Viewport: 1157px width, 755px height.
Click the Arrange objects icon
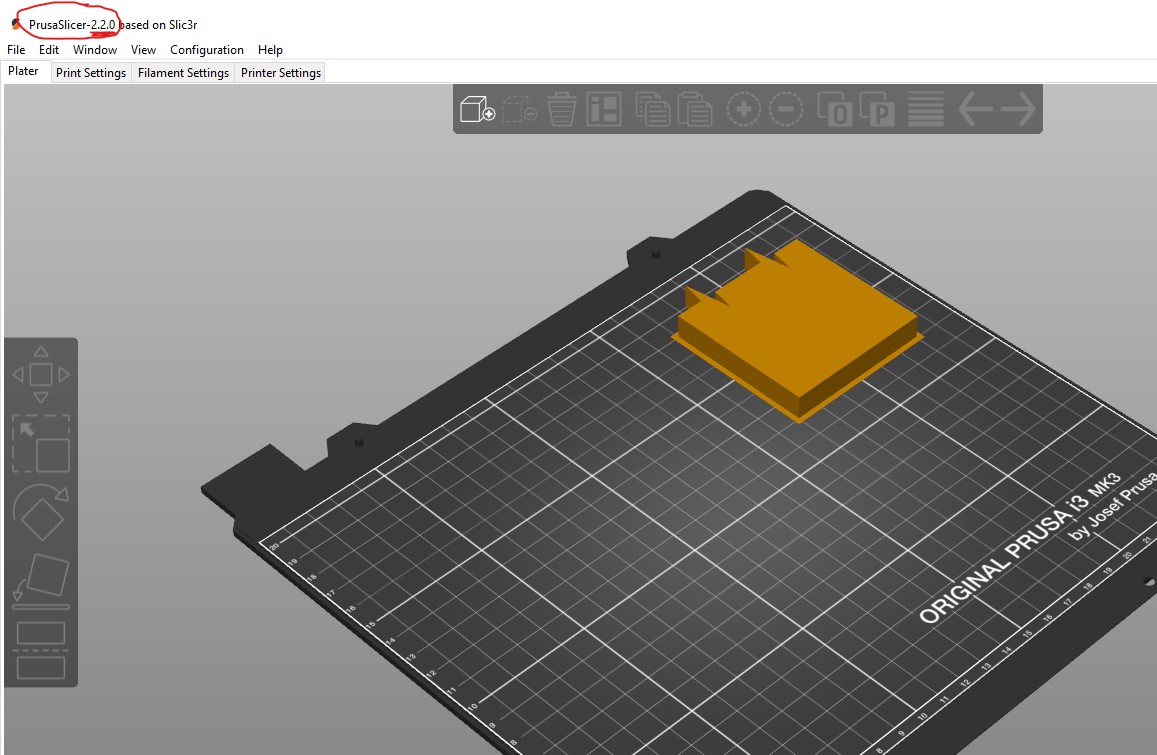click(x=604, y=109)
